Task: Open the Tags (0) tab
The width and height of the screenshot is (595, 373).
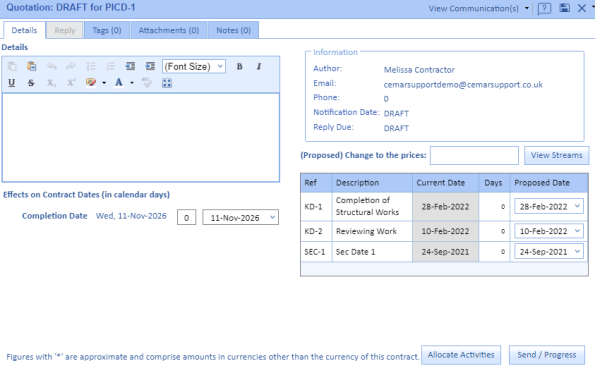Action: 107,30
